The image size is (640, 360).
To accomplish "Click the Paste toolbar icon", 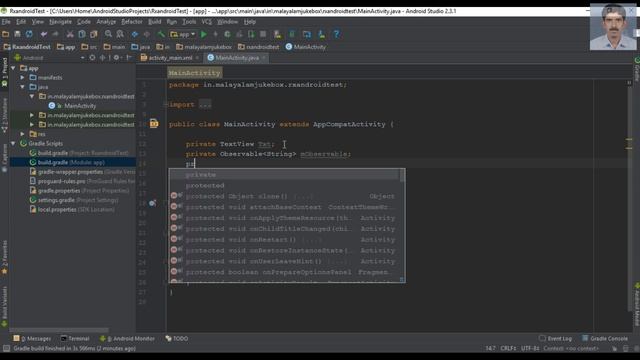I will (93, 34).
